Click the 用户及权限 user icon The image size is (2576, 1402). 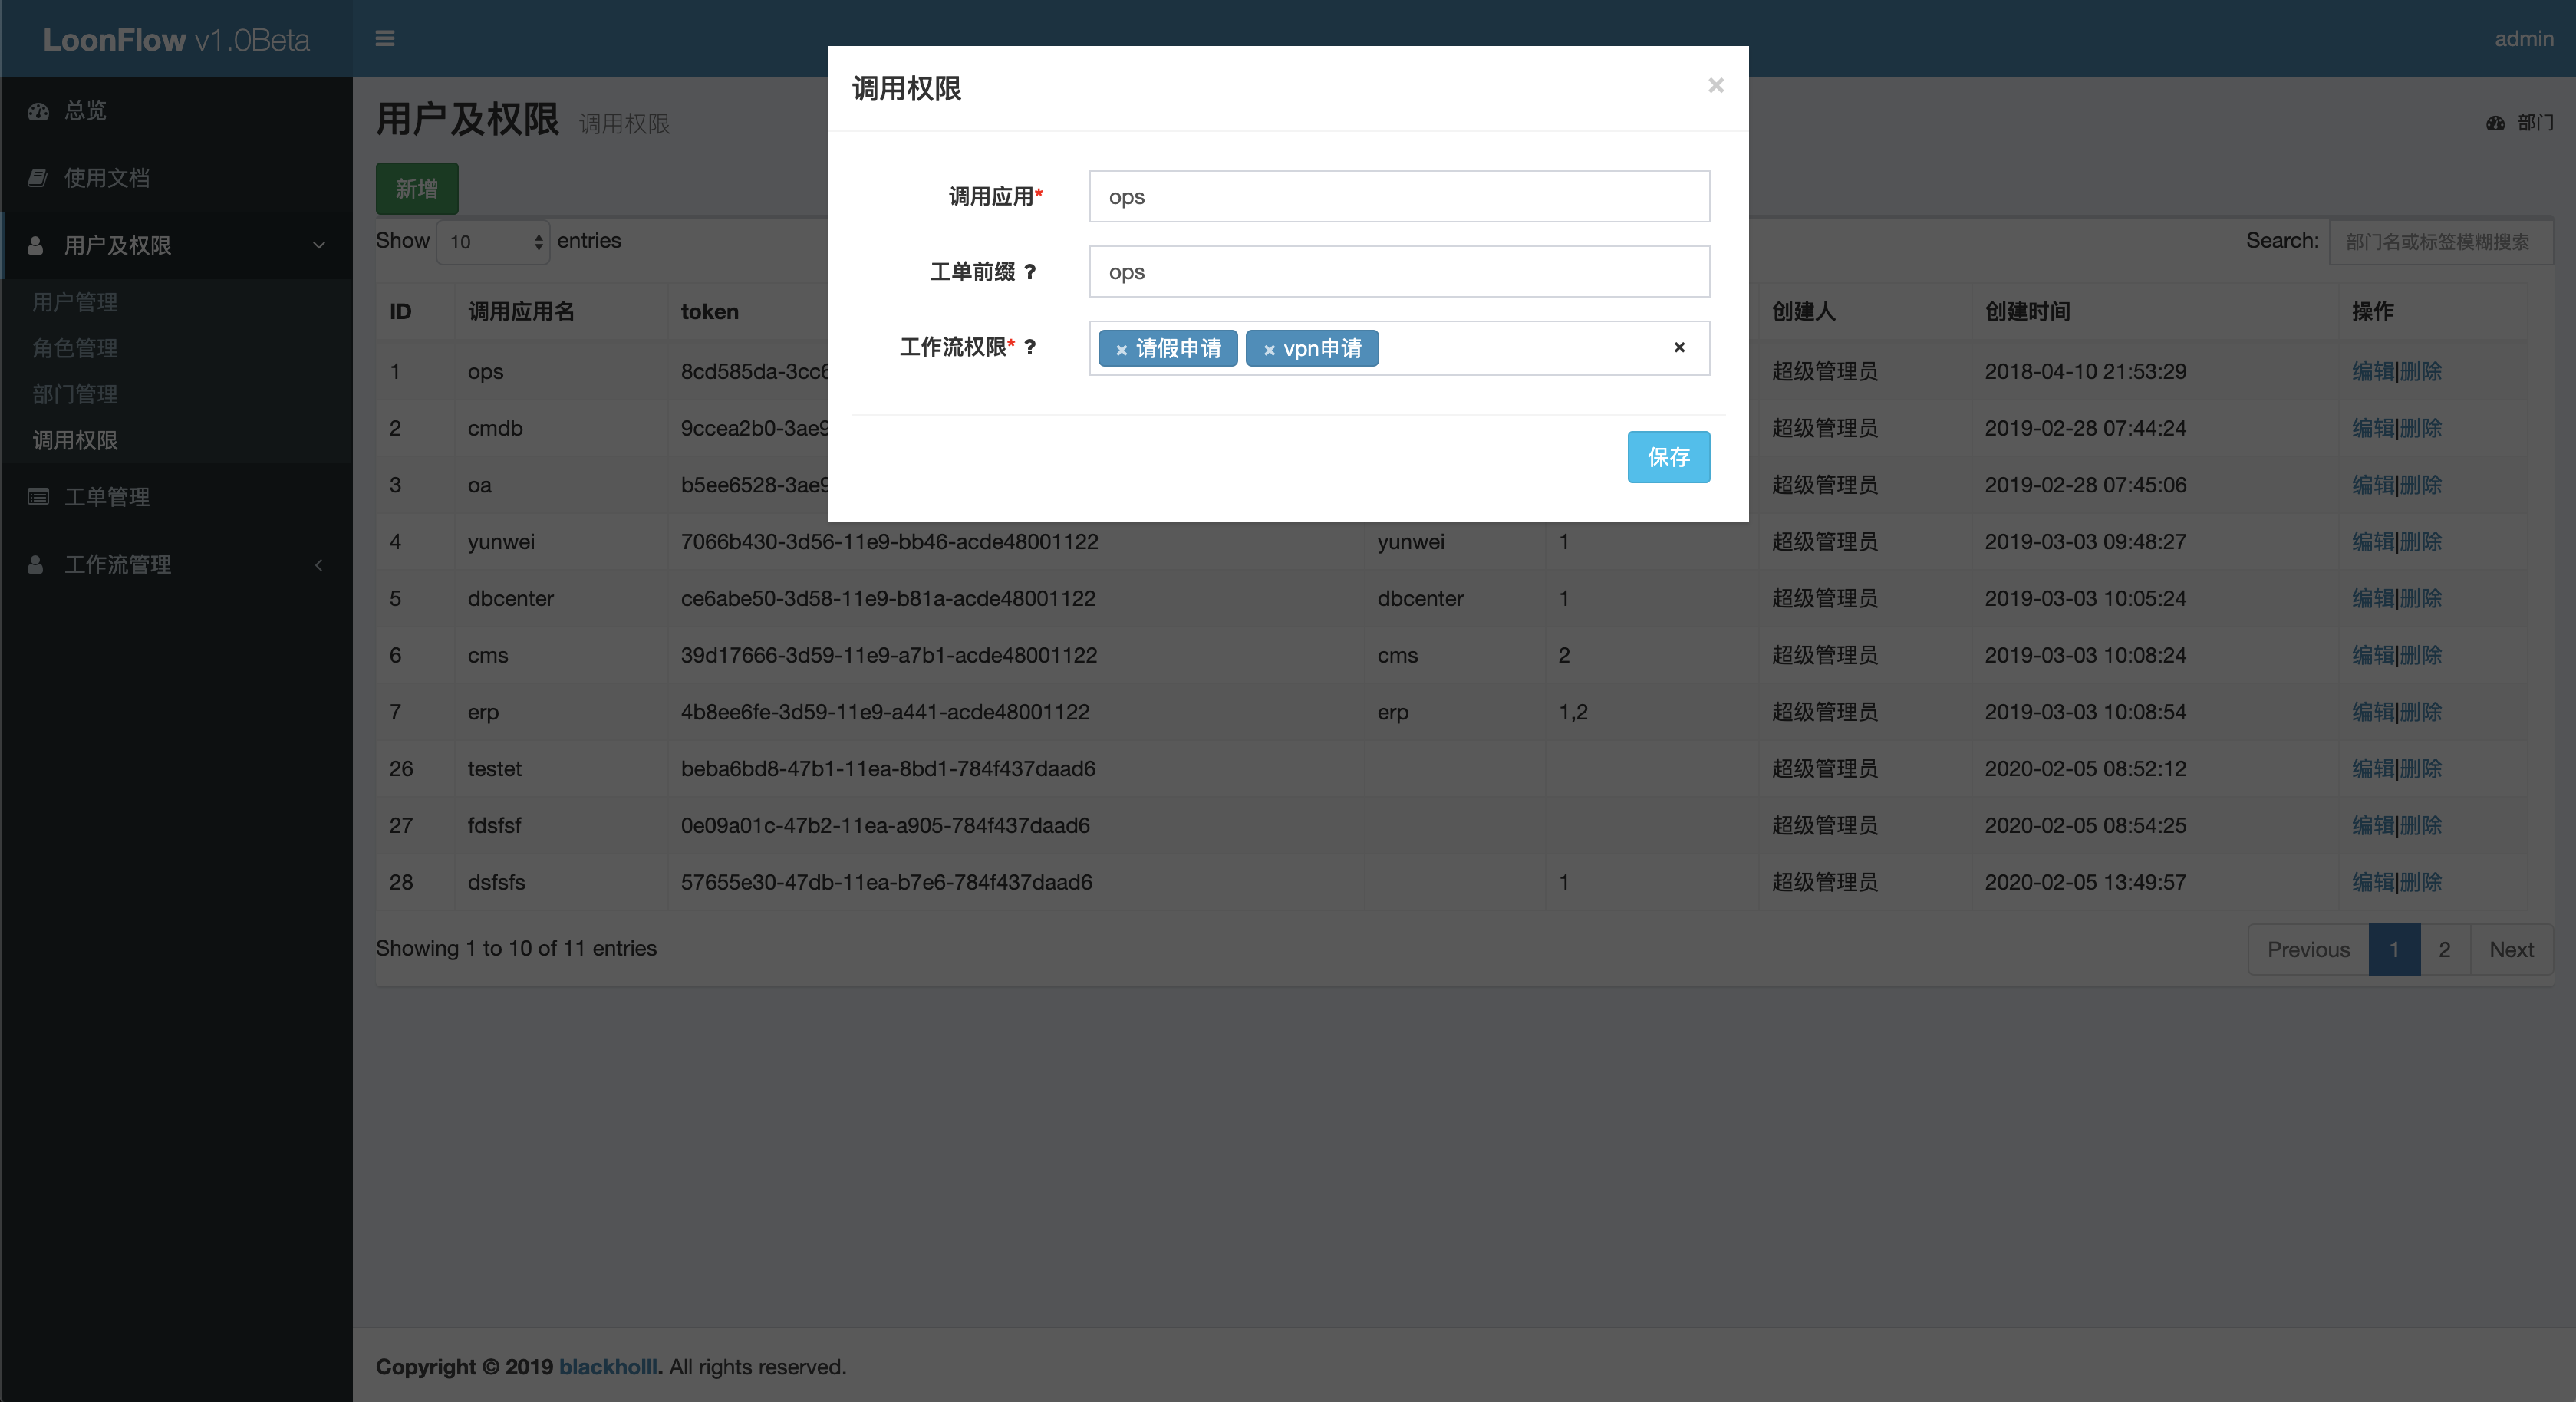click(x=36, y=245)
